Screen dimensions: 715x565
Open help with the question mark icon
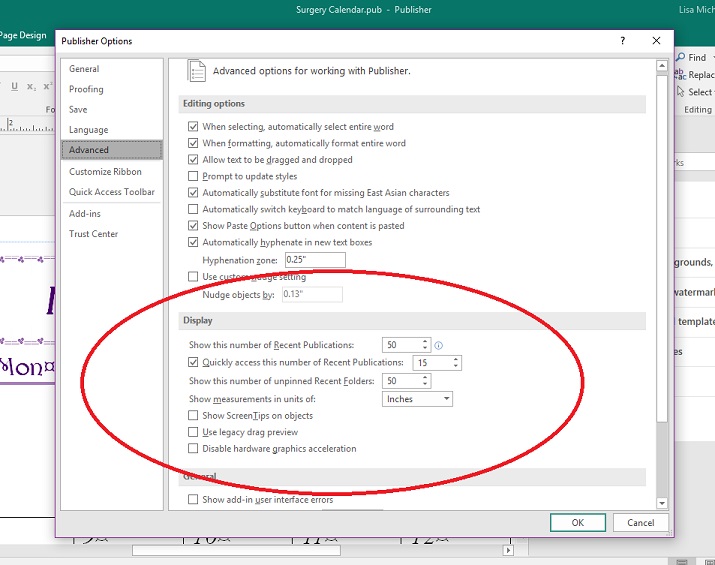click(622, 41)
